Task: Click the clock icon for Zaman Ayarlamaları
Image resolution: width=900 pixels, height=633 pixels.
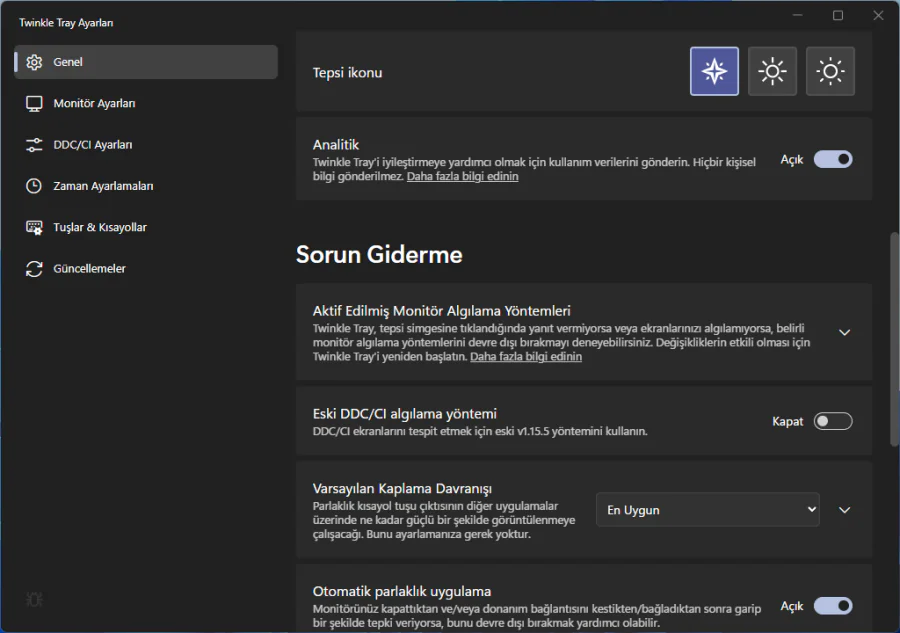Action: [34, 186]
